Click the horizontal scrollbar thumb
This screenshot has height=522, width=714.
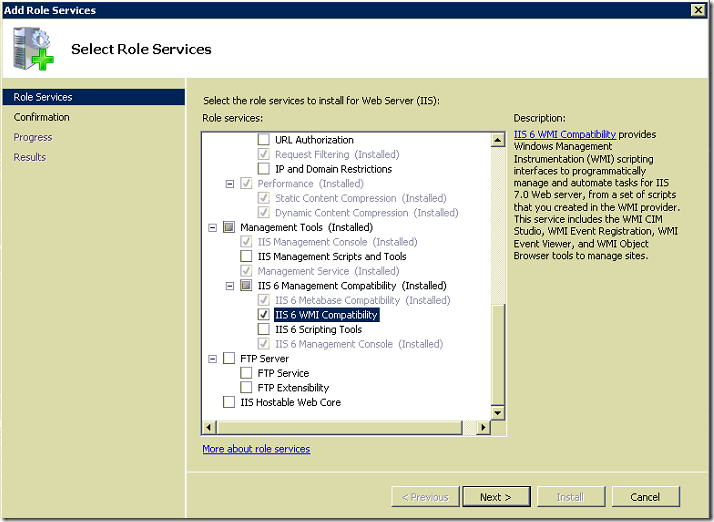tap(340, 427)
